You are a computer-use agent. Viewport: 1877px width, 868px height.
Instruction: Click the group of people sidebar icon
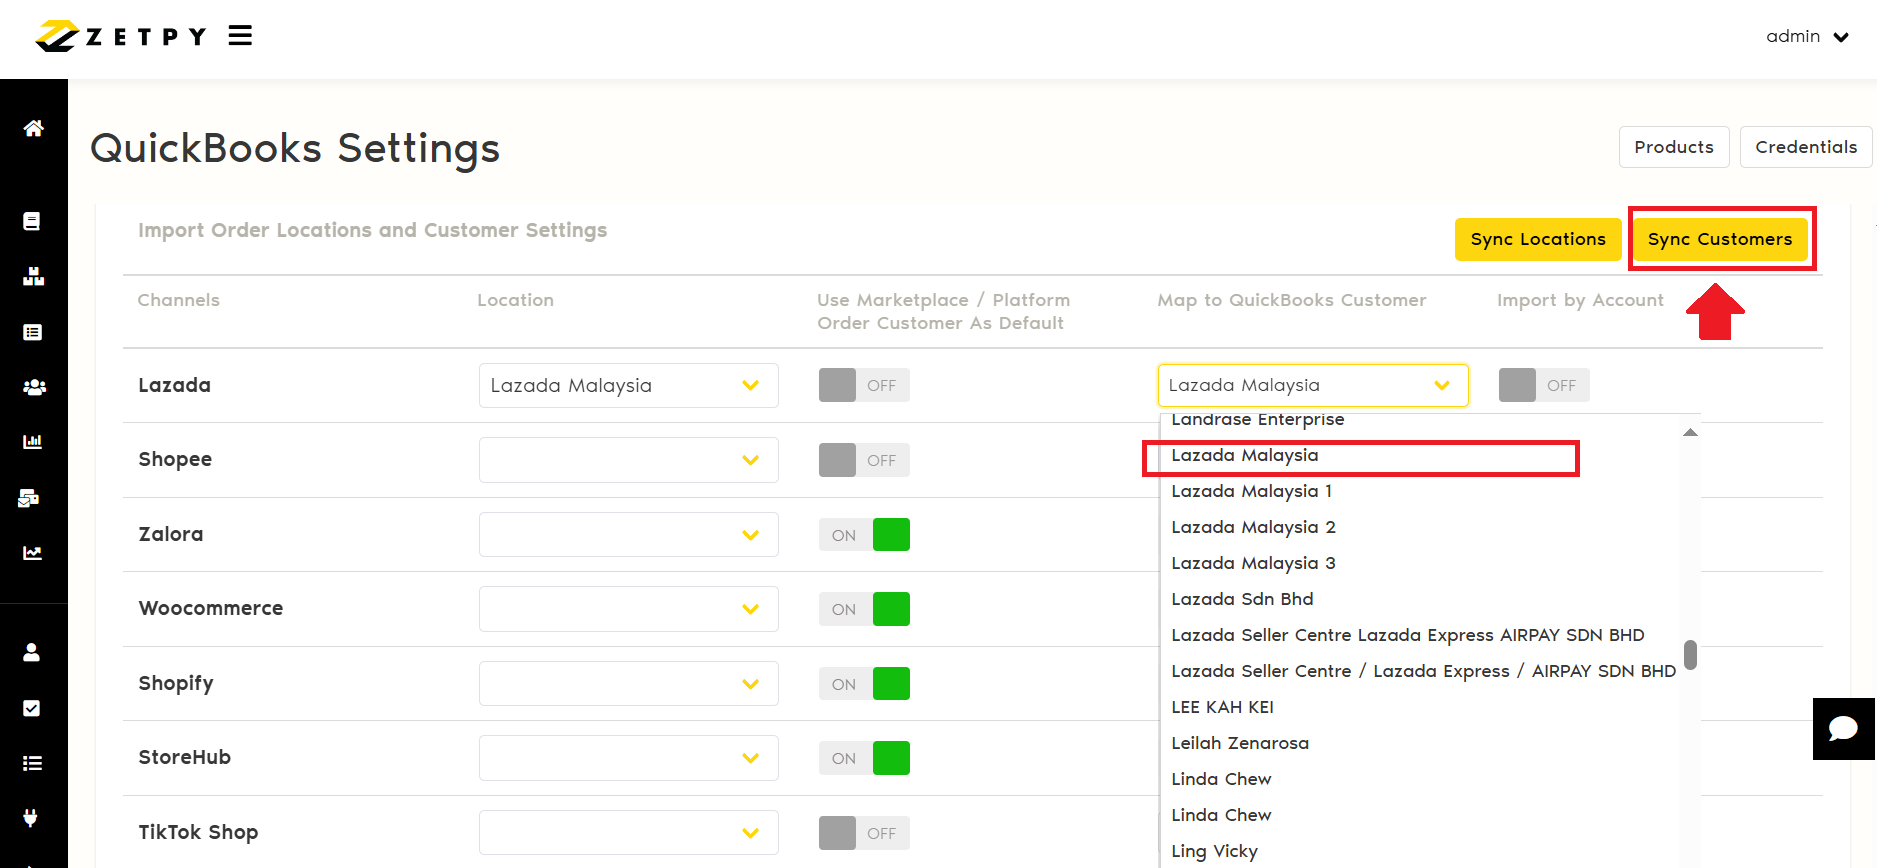[33, 387]
